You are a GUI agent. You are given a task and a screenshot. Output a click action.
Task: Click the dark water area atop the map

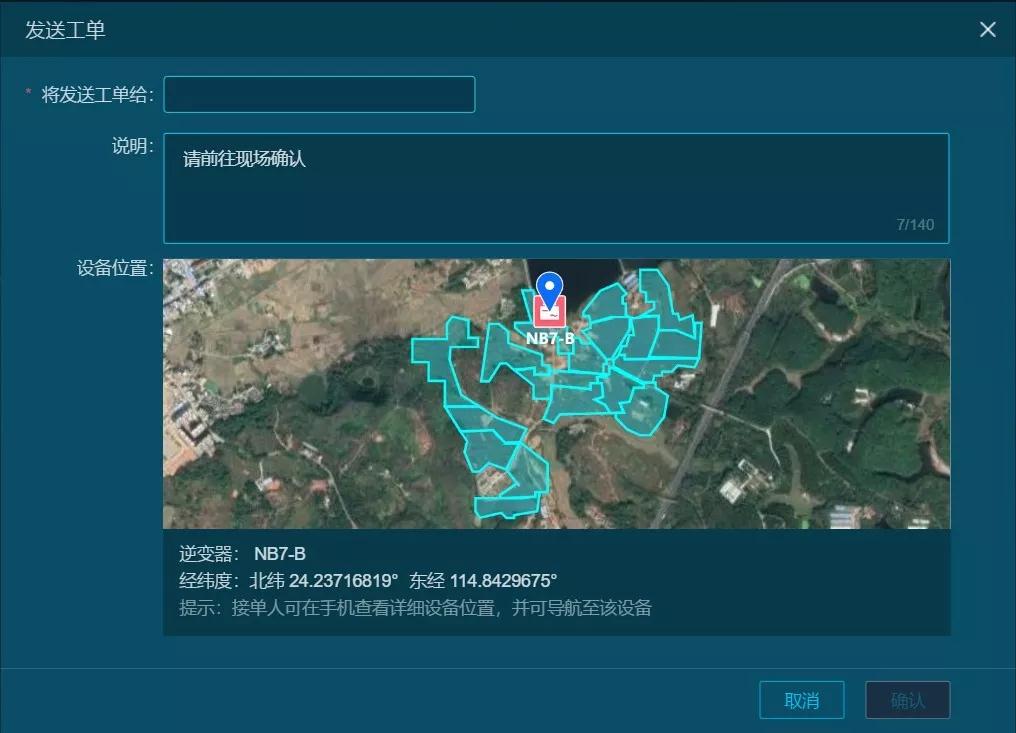pyautogui.click(x=580, y=275)
